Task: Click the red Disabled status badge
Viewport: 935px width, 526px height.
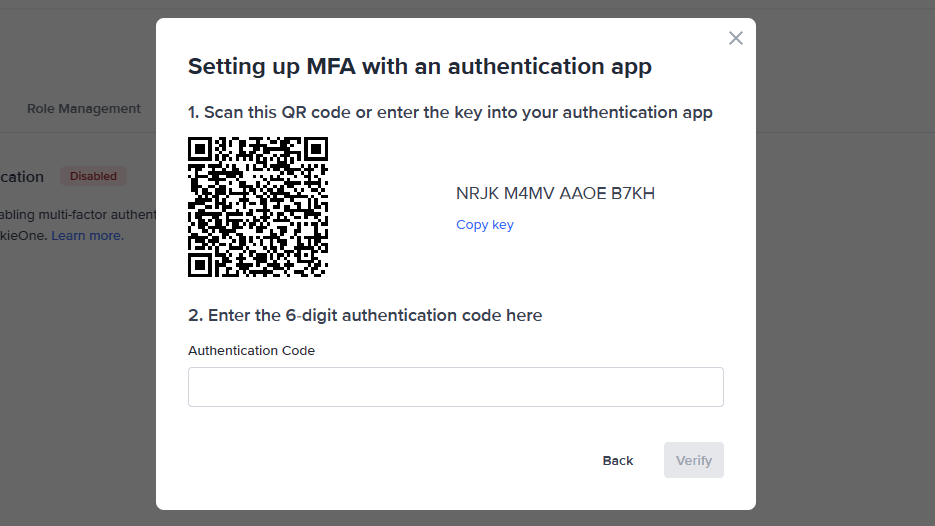Action: [93, 176]
